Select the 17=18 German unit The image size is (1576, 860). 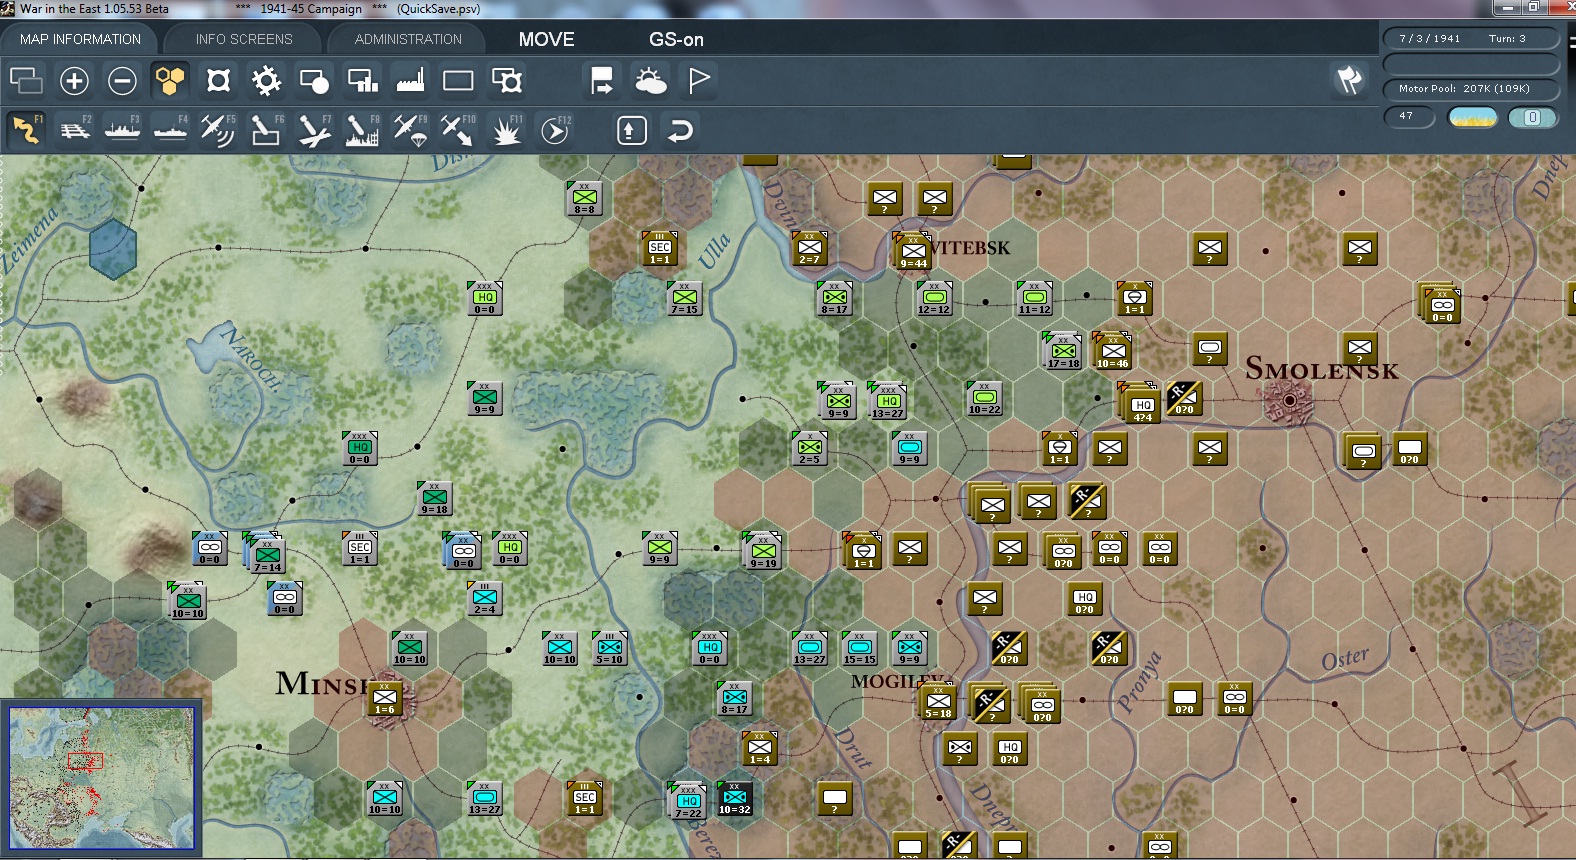tap(1063, 352)
